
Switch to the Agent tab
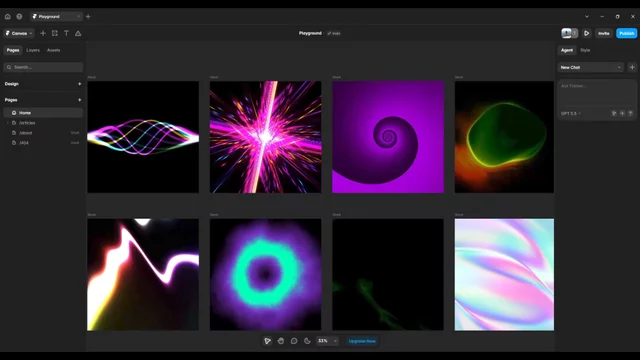(x=567, y=50)
